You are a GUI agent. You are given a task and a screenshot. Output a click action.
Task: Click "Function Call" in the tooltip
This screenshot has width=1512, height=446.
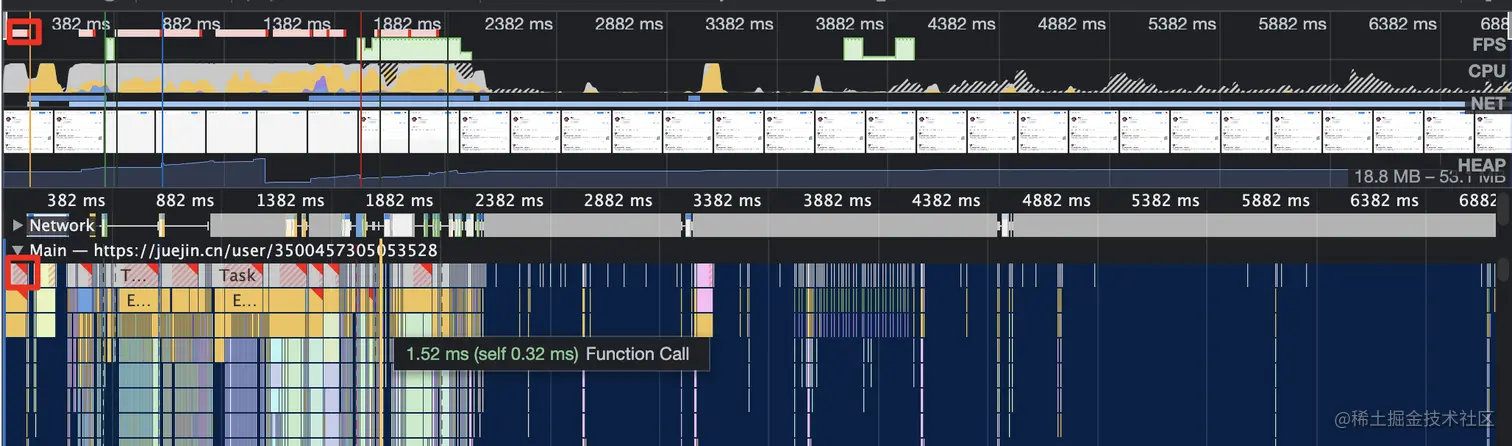point(637,354)
